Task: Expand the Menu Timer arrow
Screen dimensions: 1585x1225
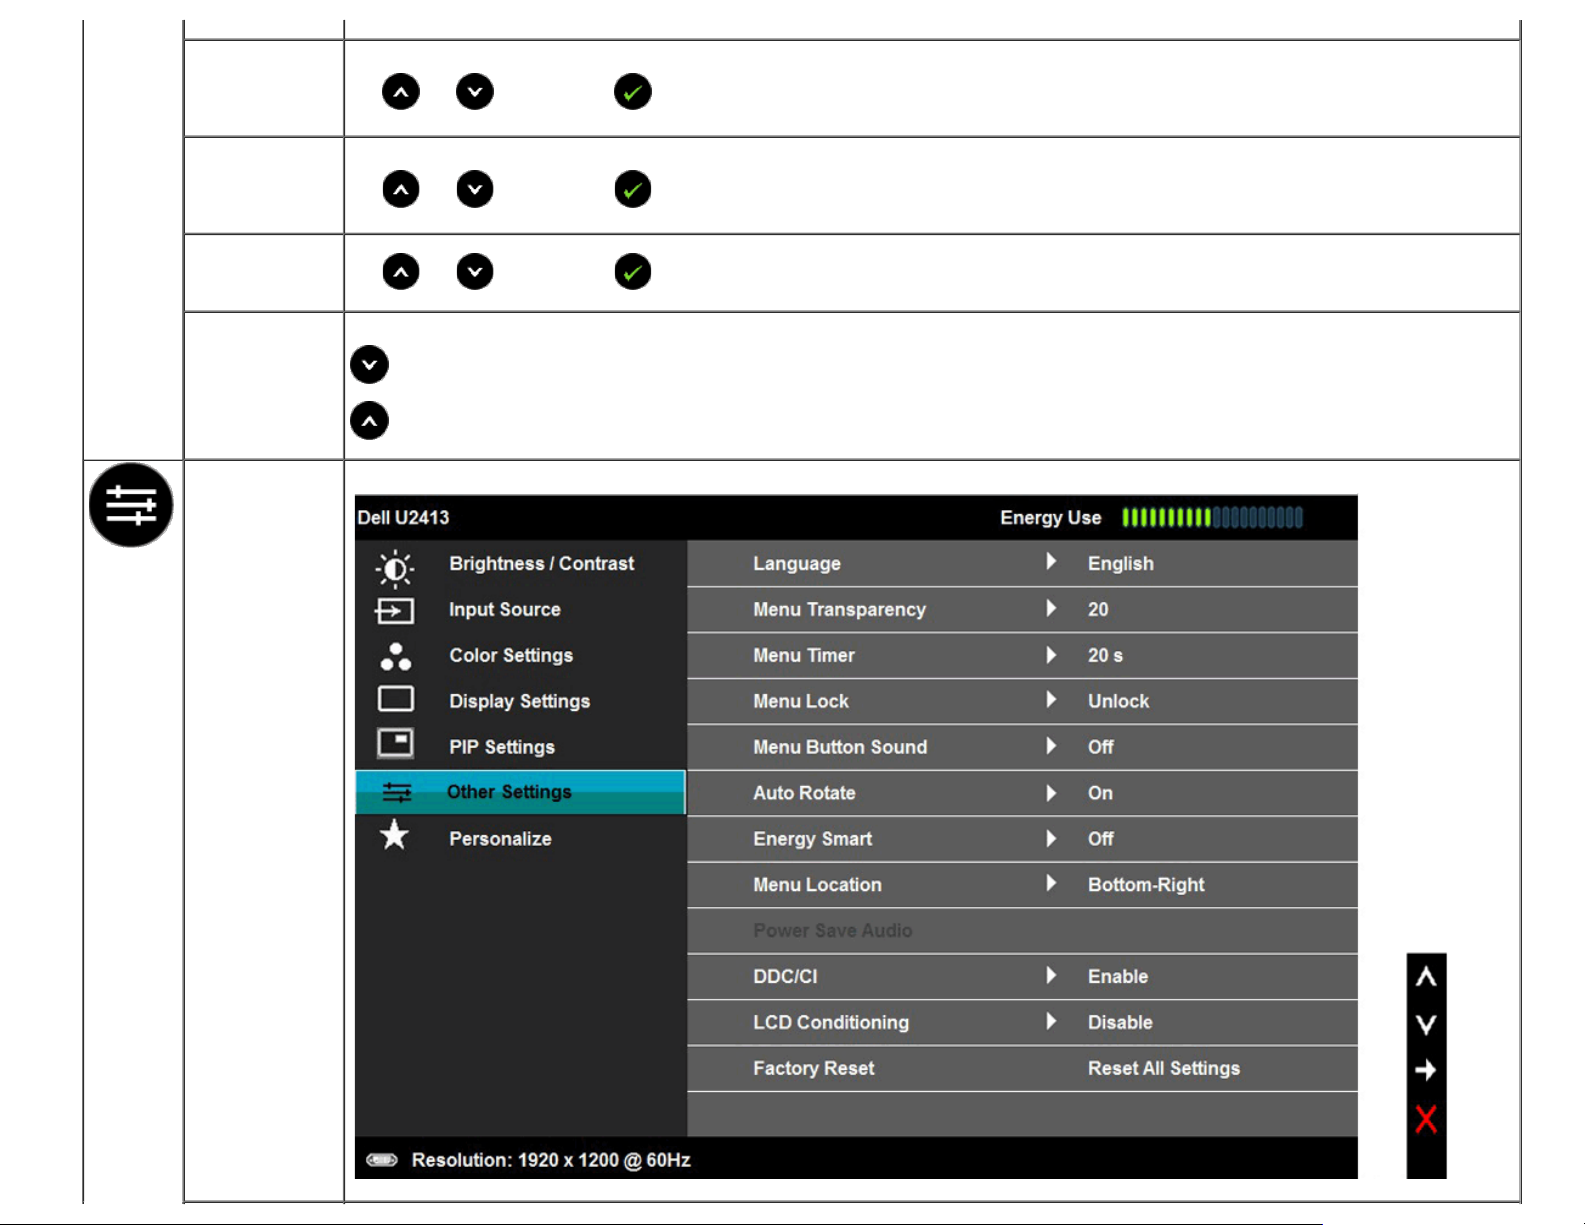Action: point(1051,654)
